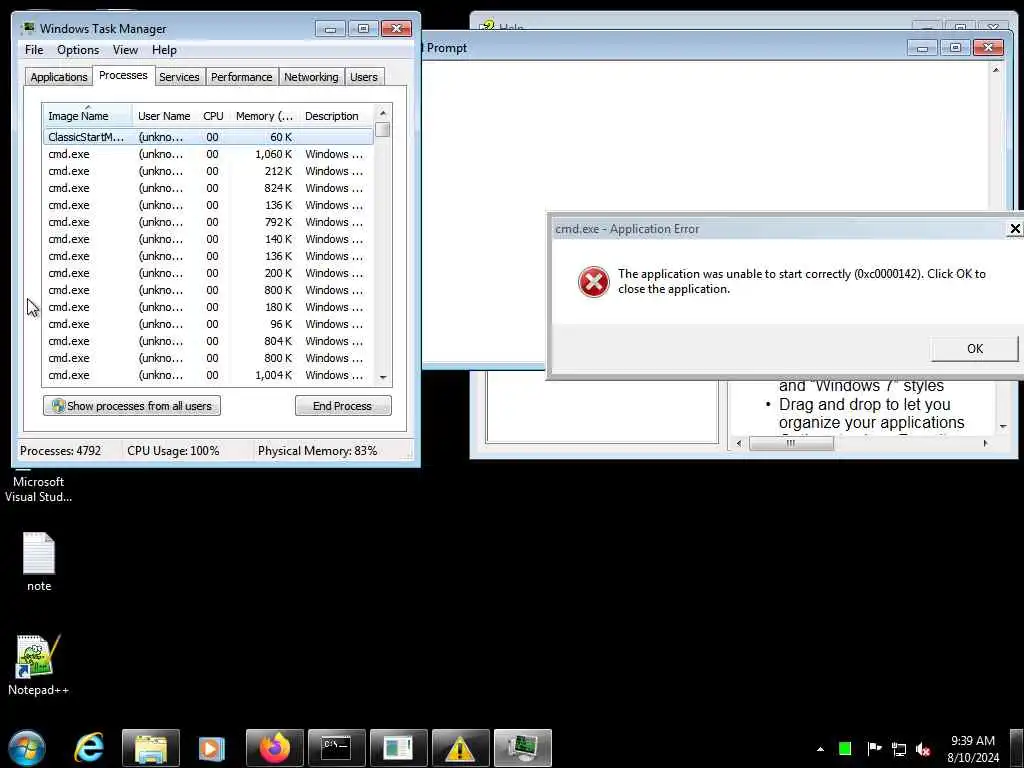The height and width of the screenshot is (768, 1024).
Task: Switch to the Applications tab
Action: tap(59, 77)
